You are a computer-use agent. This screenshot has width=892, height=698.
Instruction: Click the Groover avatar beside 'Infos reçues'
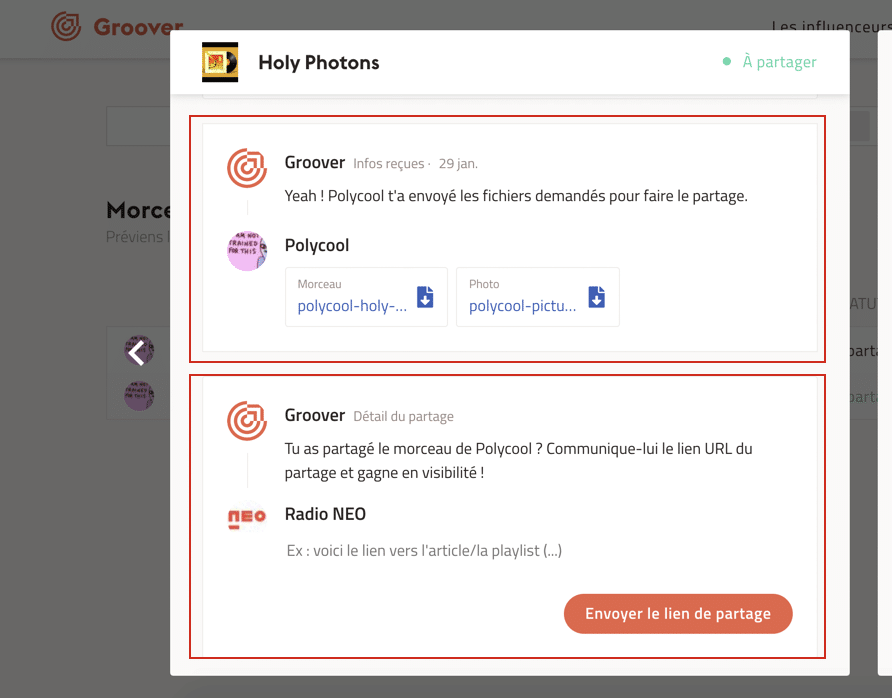[247, 168]
